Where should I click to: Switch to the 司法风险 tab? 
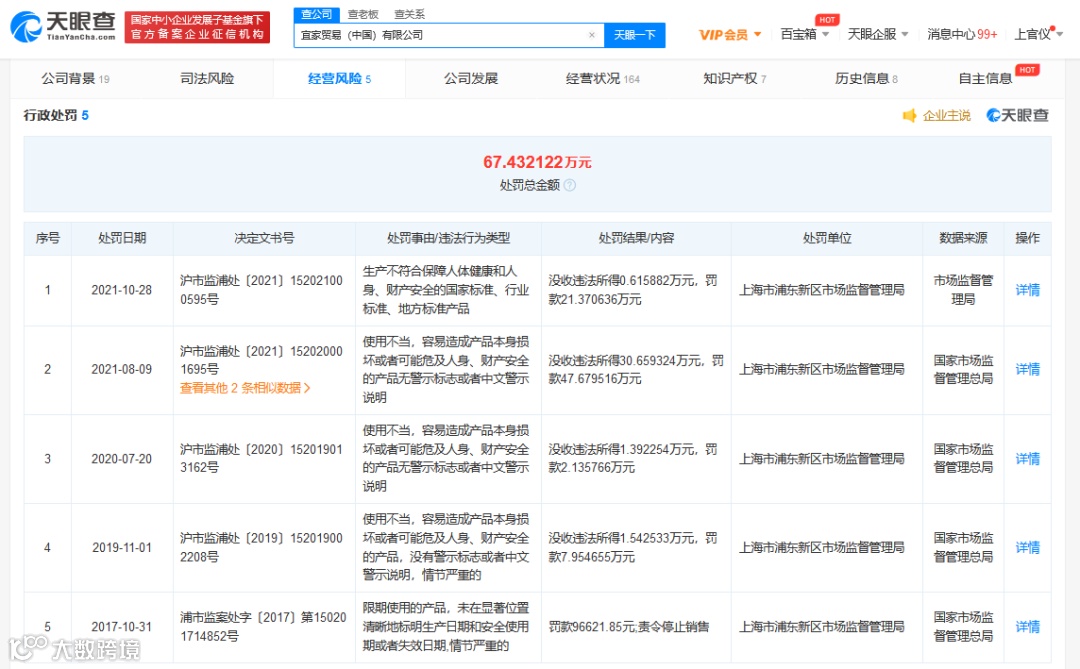tap(207, 79)
